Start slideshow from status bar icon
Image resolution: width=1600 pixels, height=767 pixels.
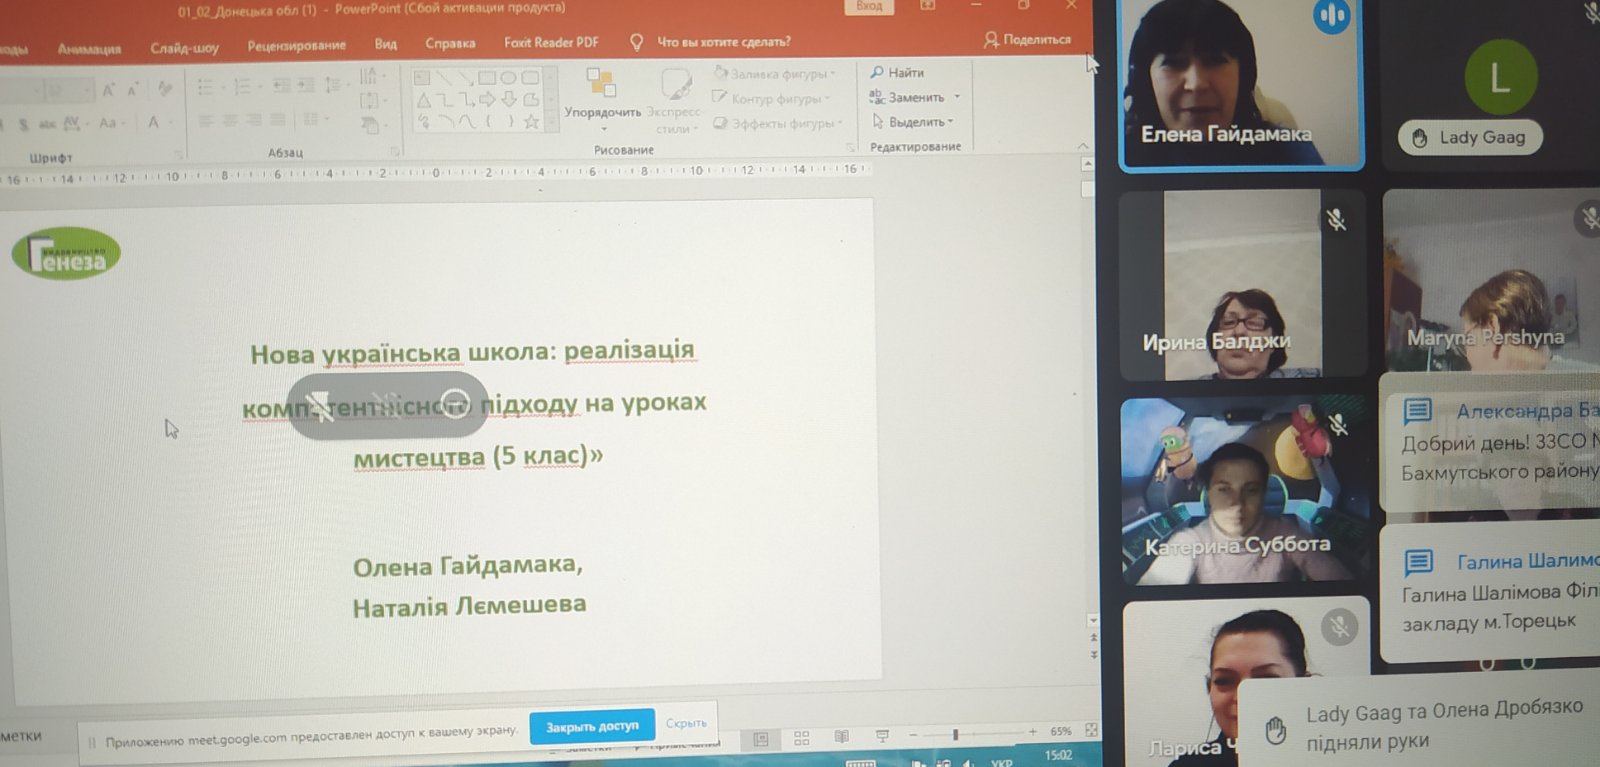[x=882, y=736]
